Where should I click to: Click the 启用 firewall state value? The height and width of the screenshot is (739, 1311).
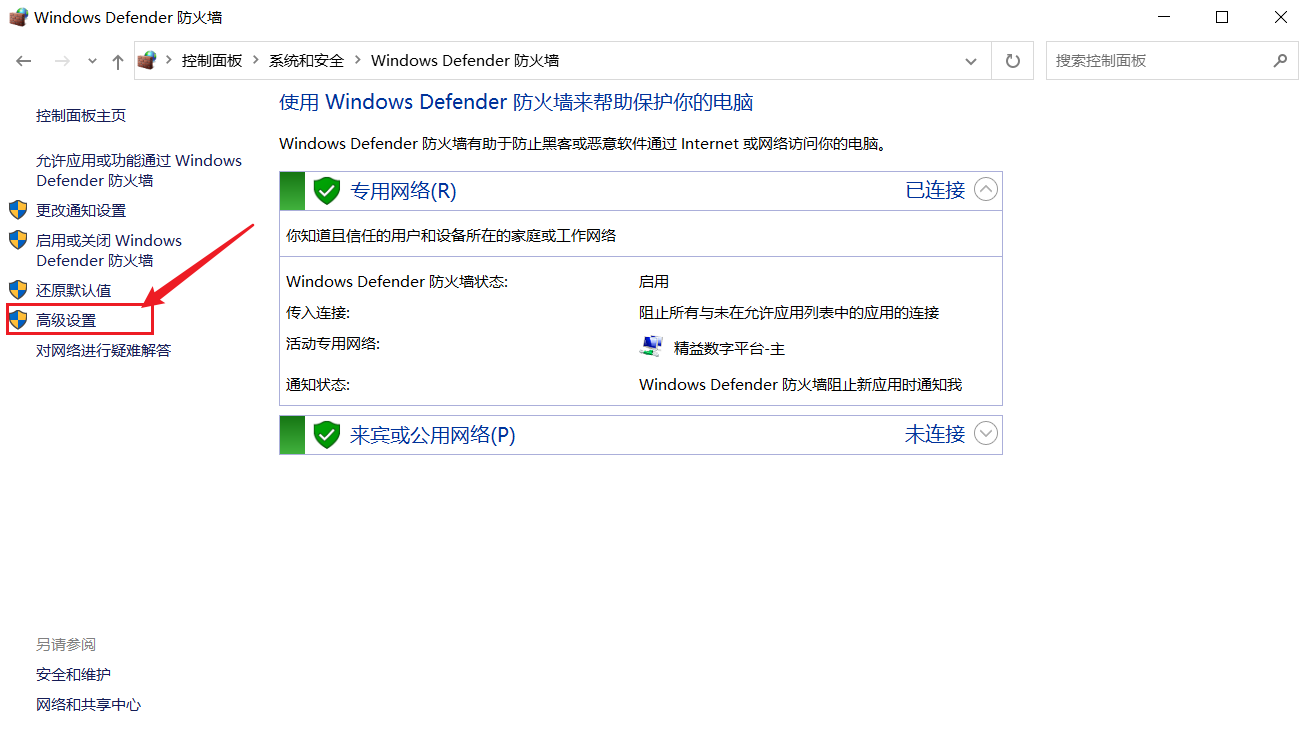tap(654, 282)
